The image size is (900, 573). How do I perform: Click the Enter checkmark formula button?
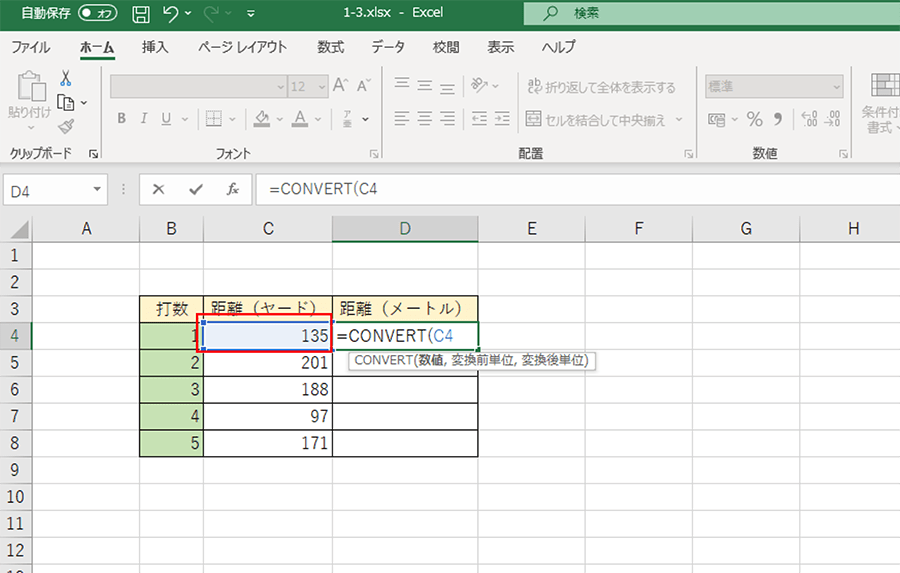pyautogui.click(x=196, y=189)
